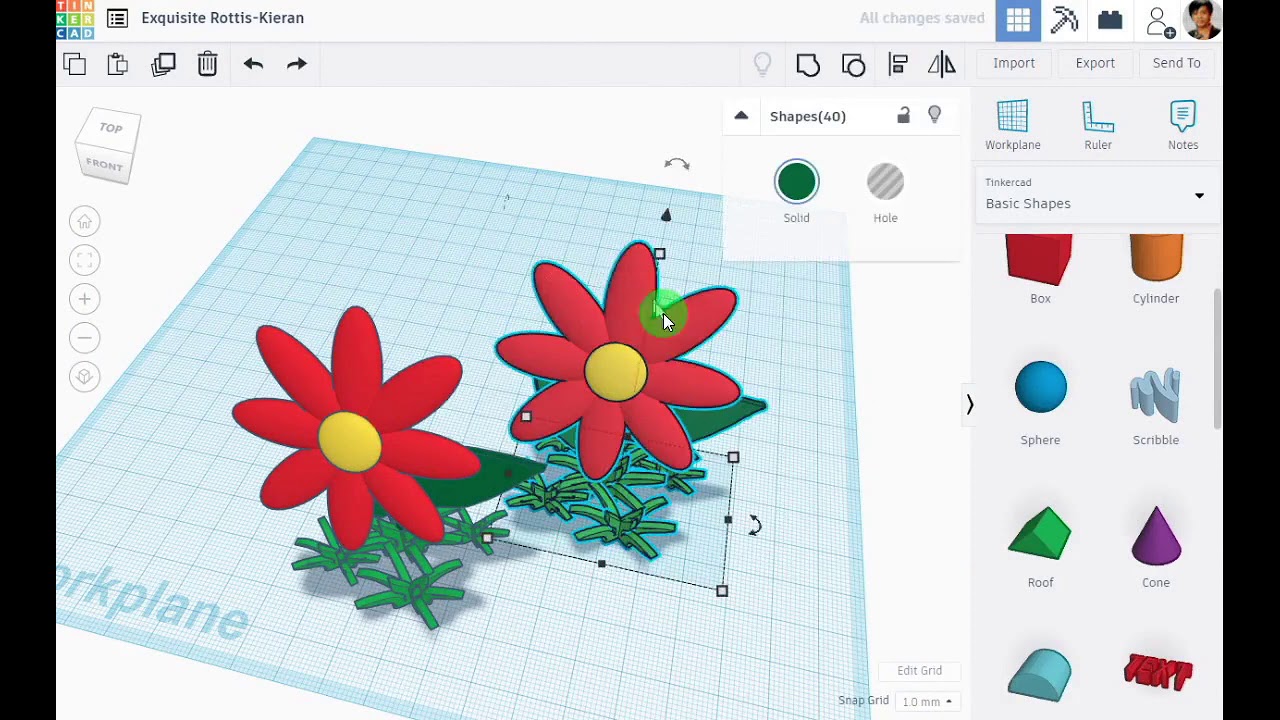Click the view cube TOP face
The height and width of the screenshot is (720, 1280).
click(111, 128)
